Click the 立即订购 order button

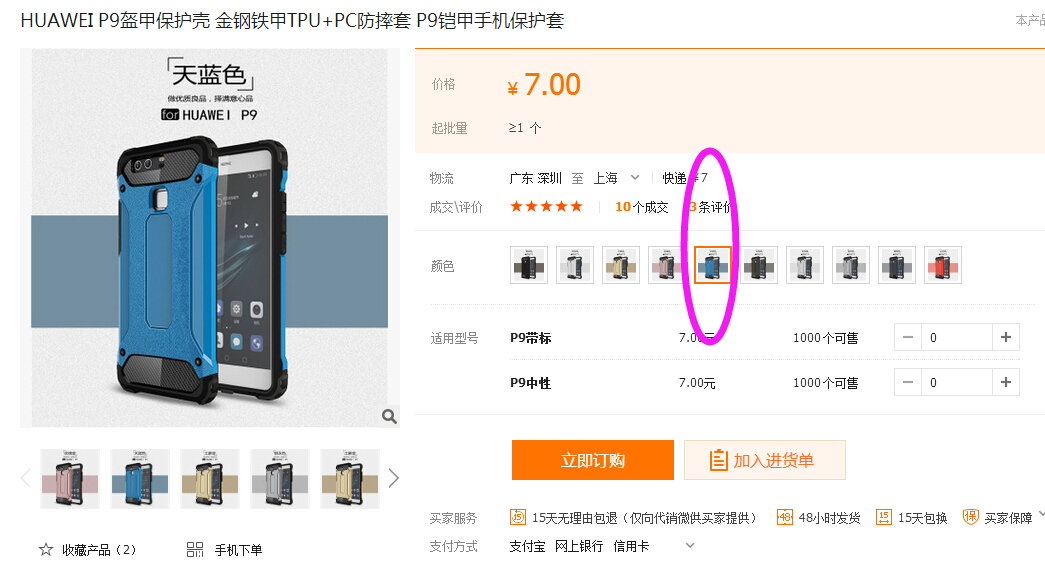592,460
